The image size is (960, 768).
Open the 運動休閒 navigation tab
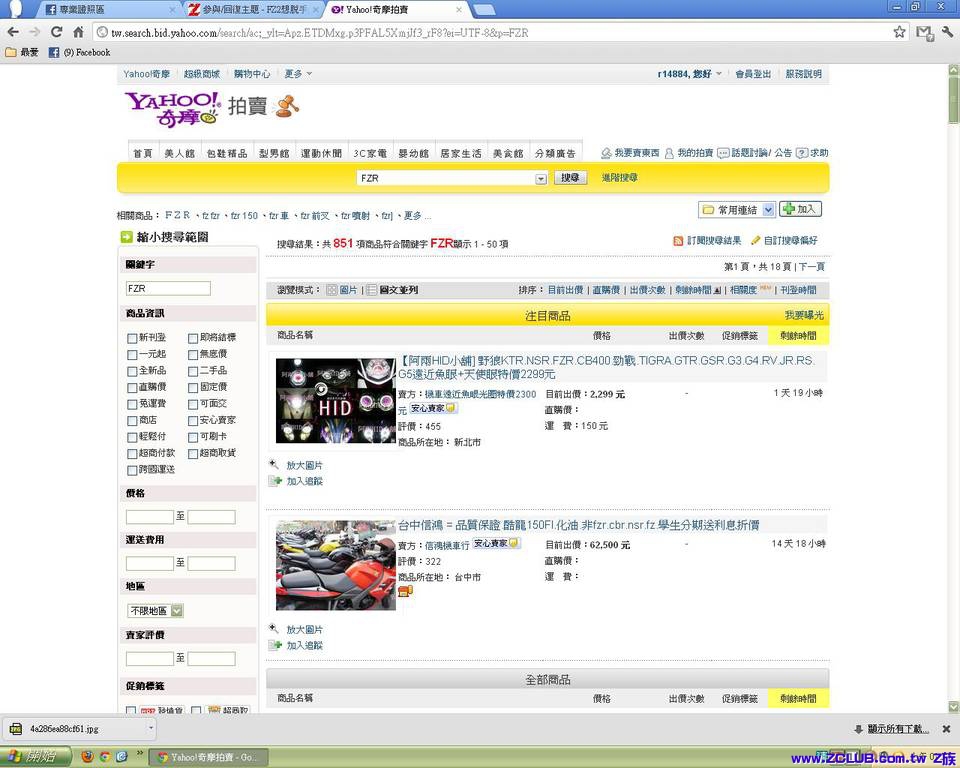click(x=321, y=153)
